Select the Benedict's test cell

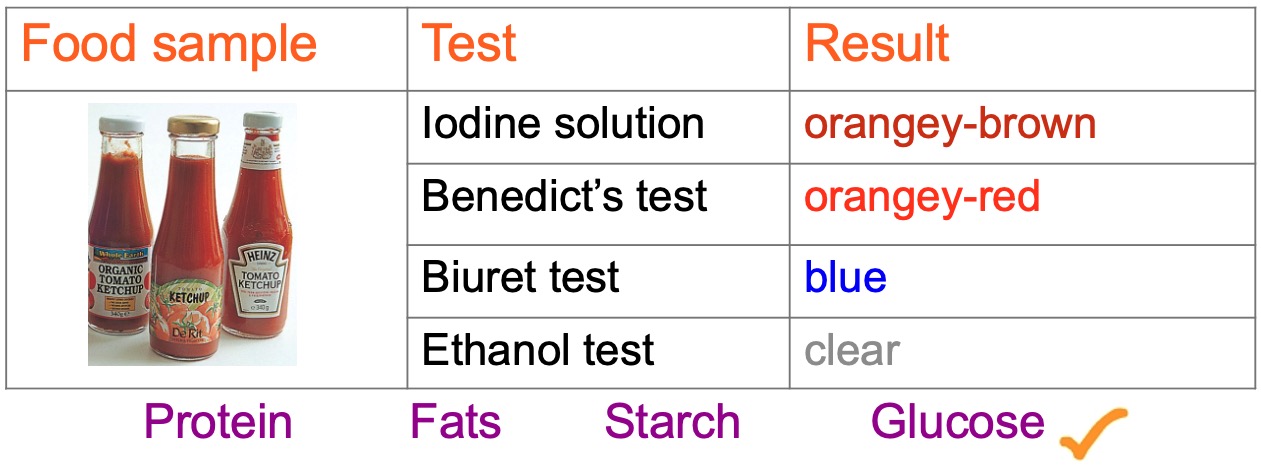[564, 196]
